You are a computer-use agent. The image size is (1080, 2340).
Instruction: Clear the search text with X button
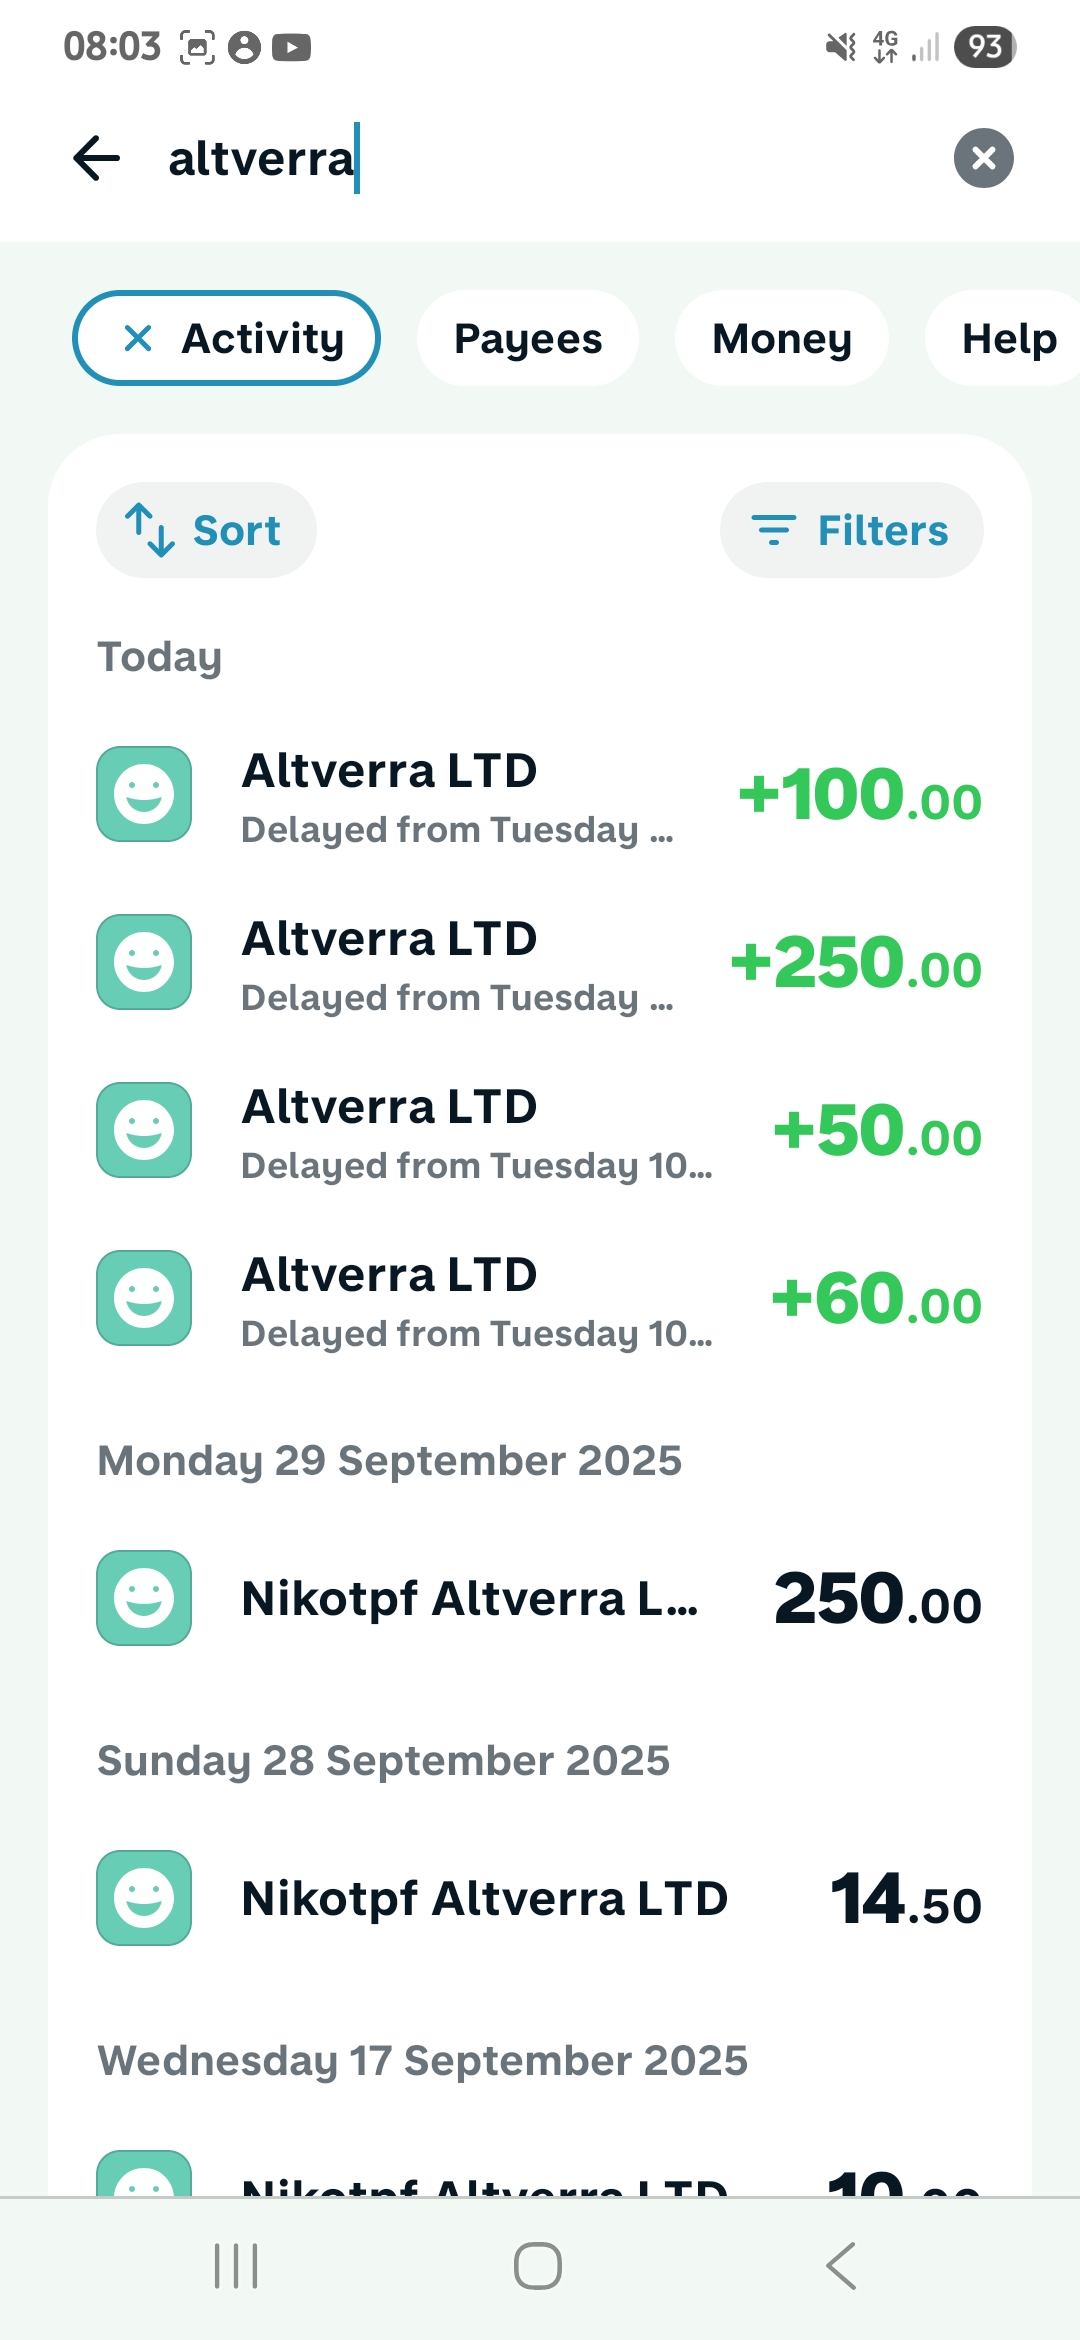click(983, 158)
